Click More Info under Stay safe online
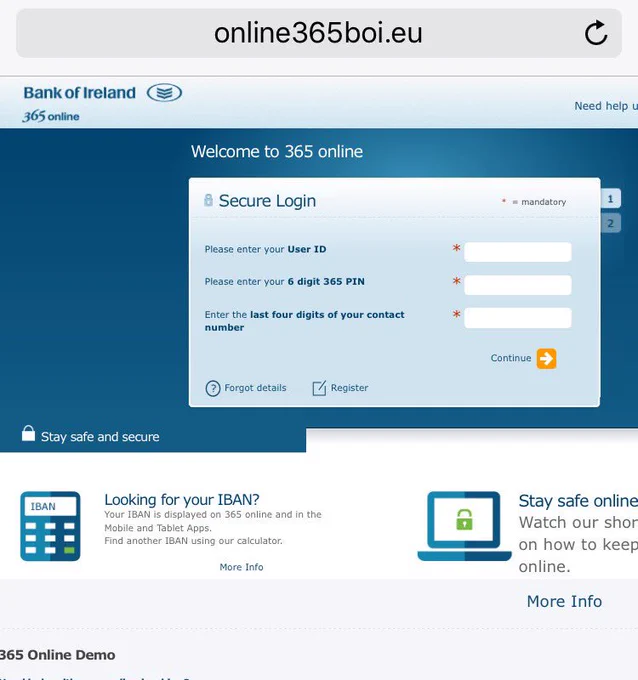 (x=564, y=601)
